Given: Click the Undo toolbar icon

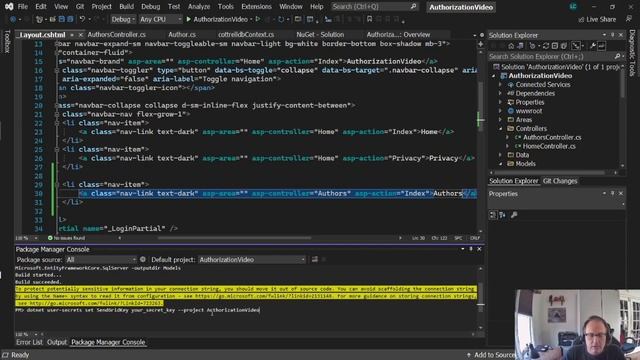Looking at the screenshot, I should (82, 19).
